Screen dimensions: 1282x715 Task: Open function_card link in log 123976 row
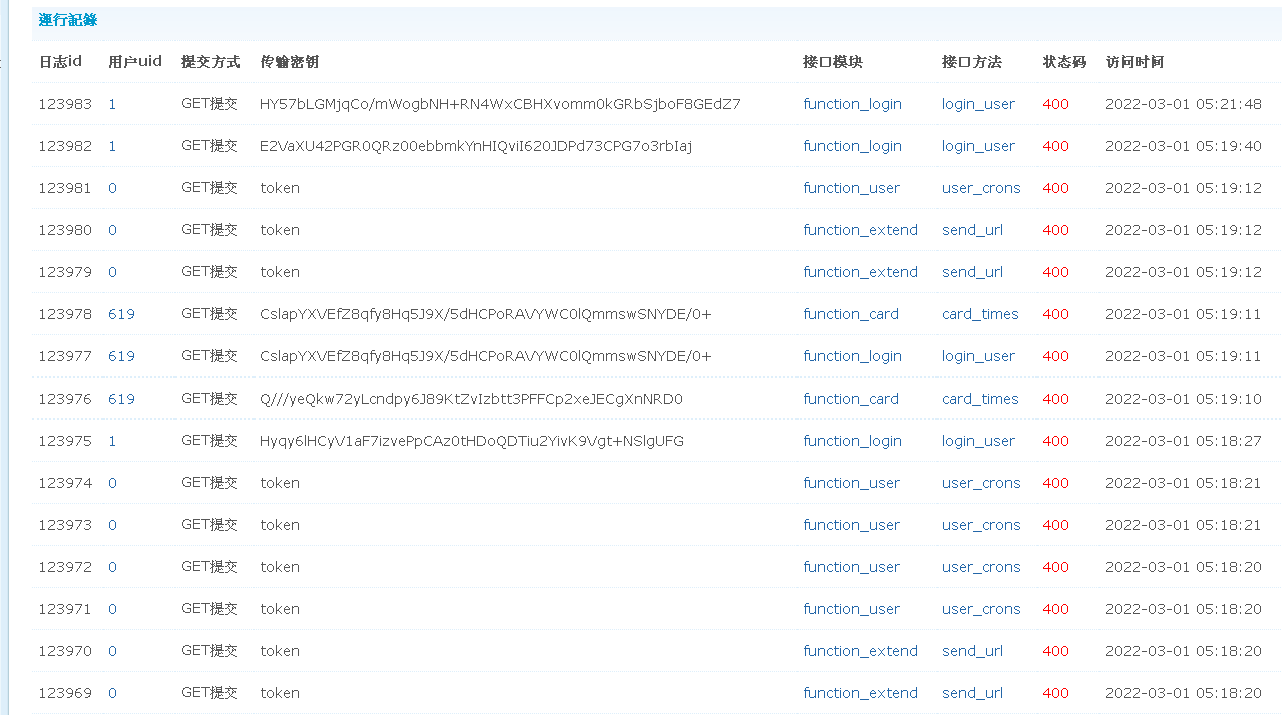(x=851, y=399)
